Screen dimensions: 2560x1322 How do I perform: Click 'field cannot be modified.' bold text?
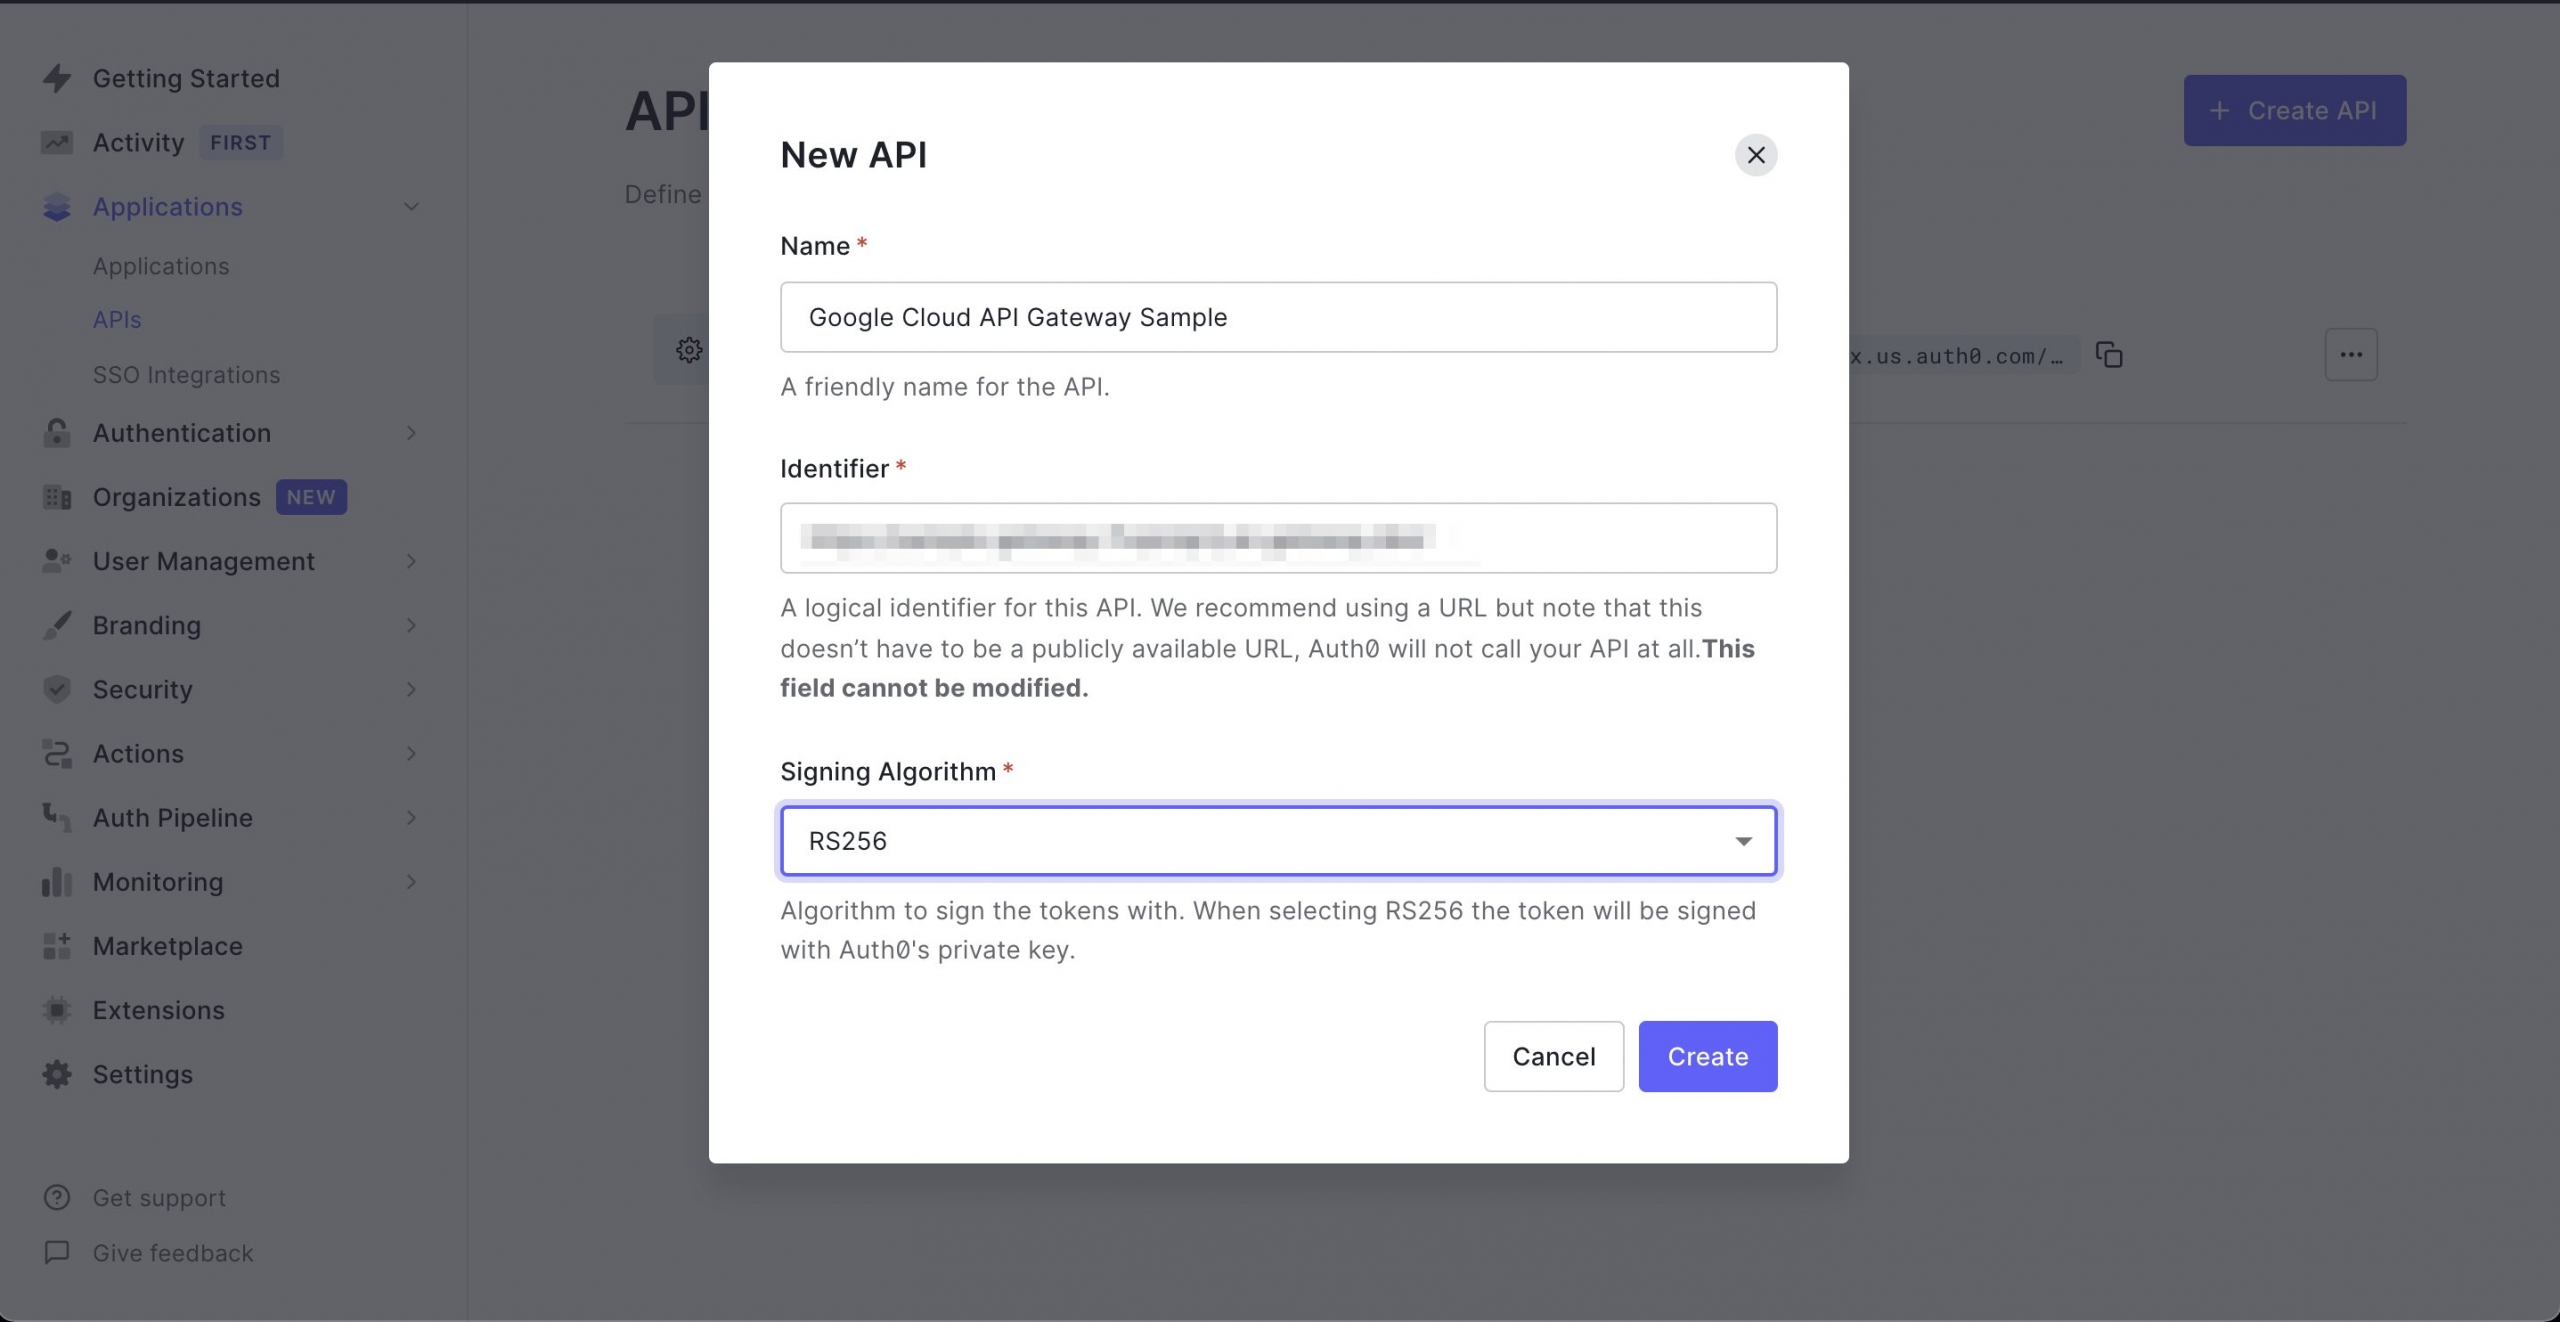click(934, 688)
